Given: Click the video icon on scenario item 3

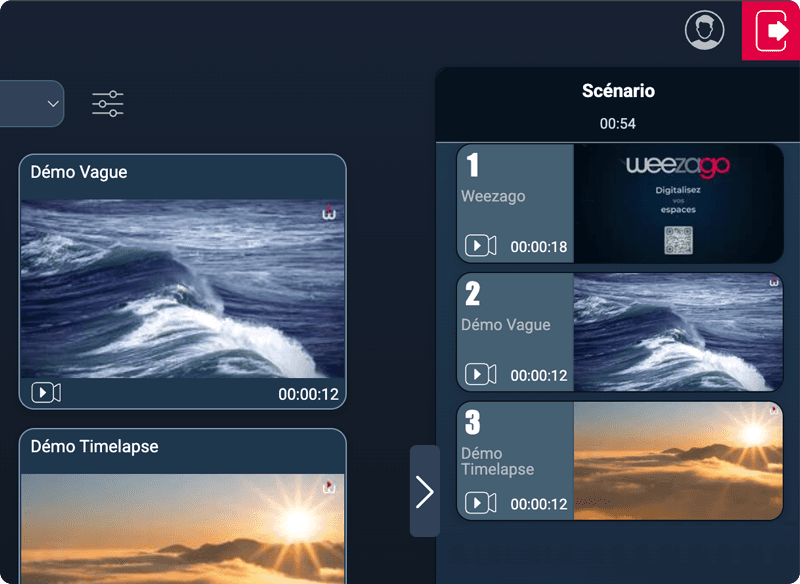Looking at the screenshot, I should pyautogui.click(x=480, y=504).
